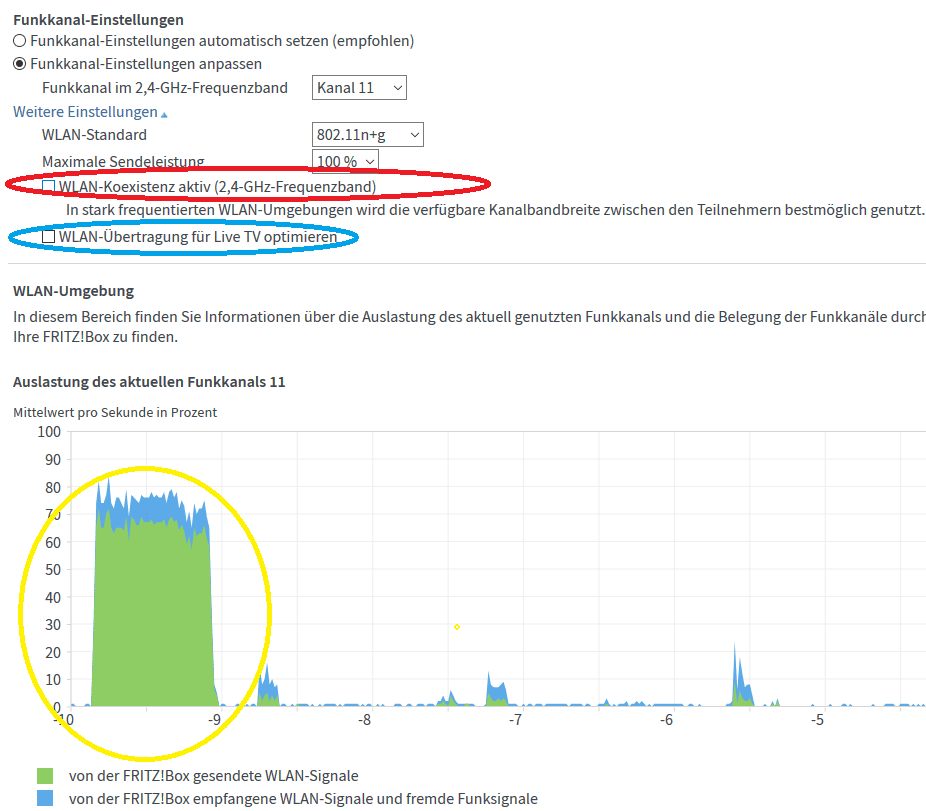
Task: Click the x-axis label -6 on the chart
Action: click(x=666, y=719)
